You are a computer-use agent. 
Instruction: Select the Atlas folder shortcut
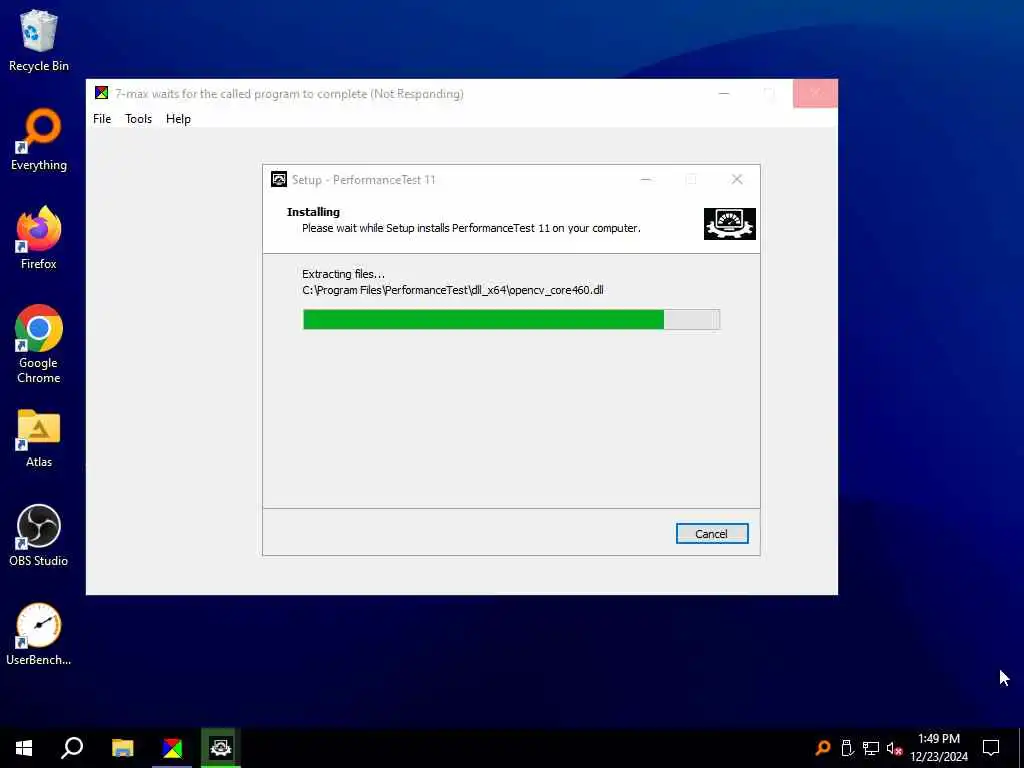pos(39,438)
